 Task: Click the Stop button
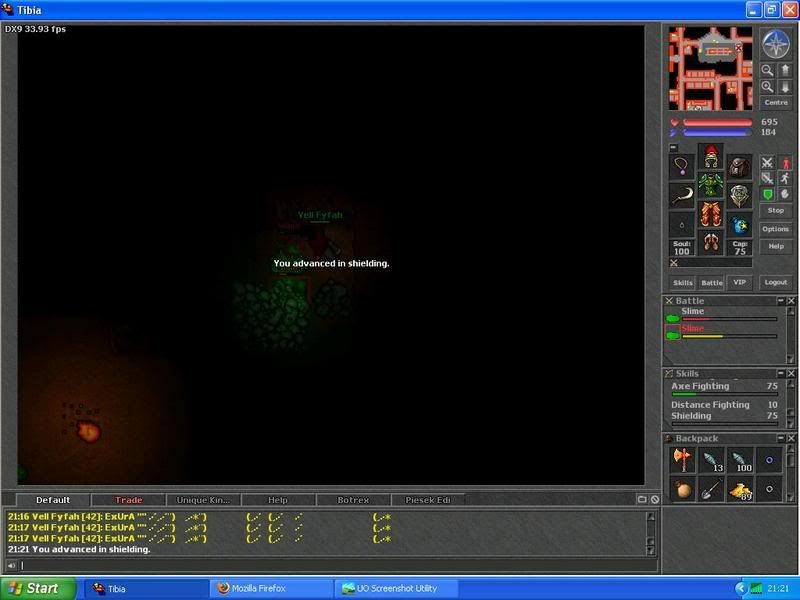pos(776,210)
